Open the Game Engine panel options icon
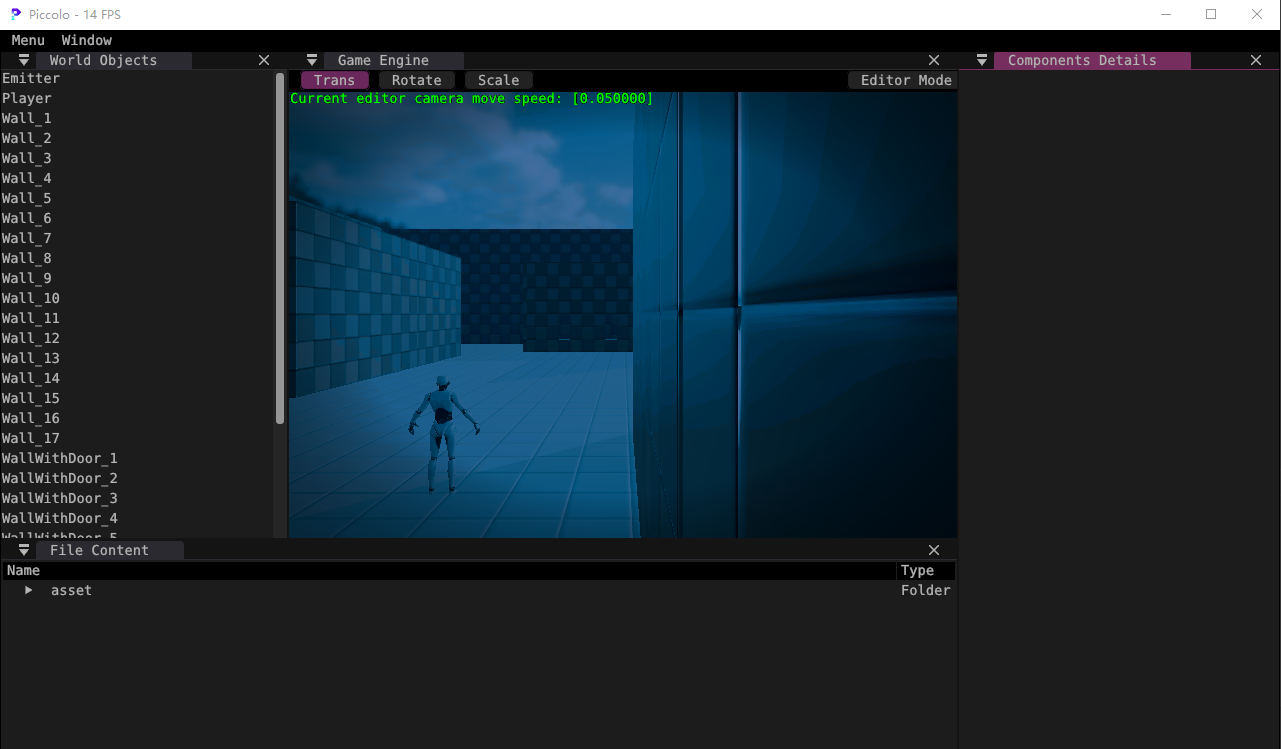Viewport: 1281px width, 749px height. (310, 60)
